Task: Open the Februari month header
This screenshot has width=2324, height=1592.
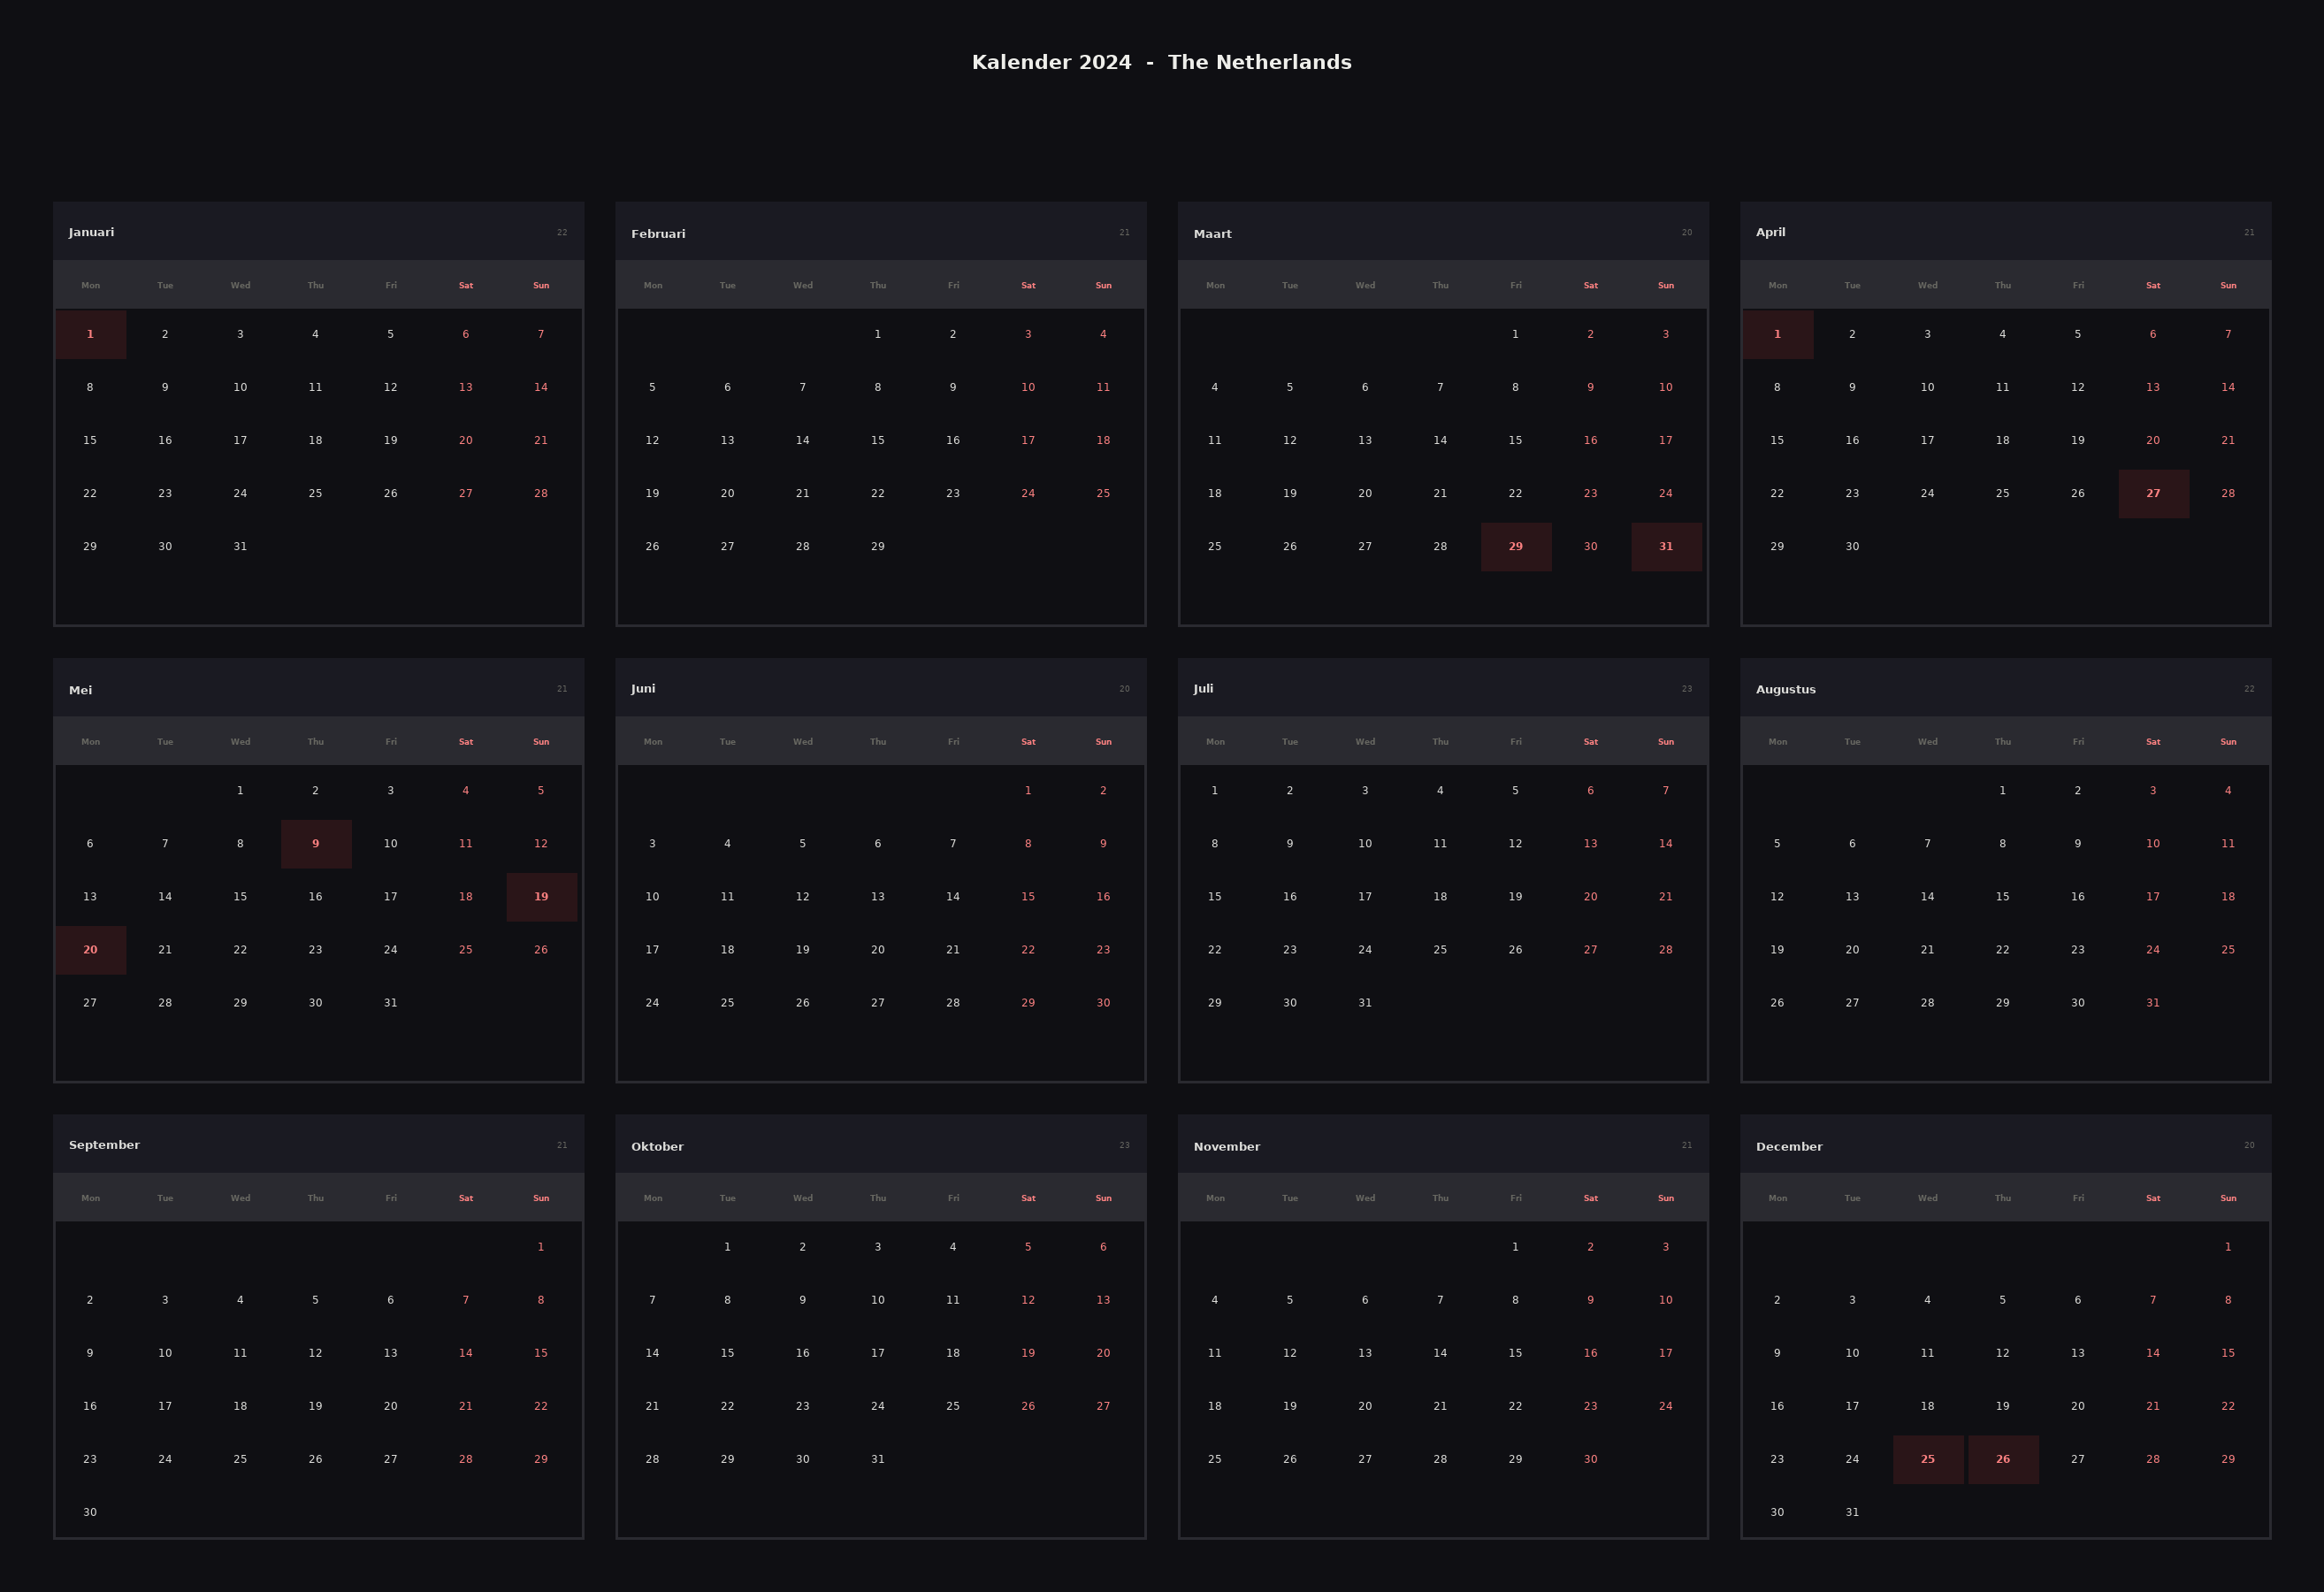Action: 881,232
